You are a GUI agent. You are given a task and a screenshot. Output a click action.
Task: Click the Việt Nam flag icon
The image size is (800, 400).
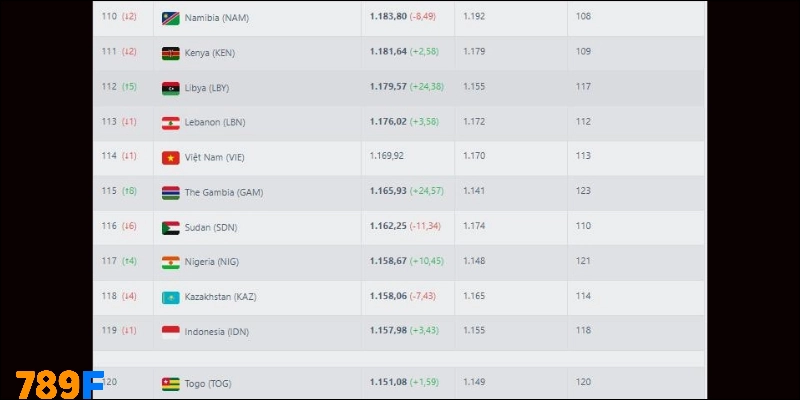pos(171,157)
